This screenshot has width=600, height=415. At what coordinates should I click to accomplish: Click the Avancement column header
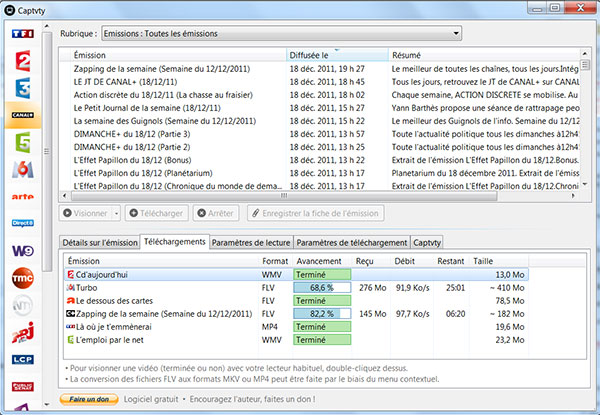coord(322,261)
